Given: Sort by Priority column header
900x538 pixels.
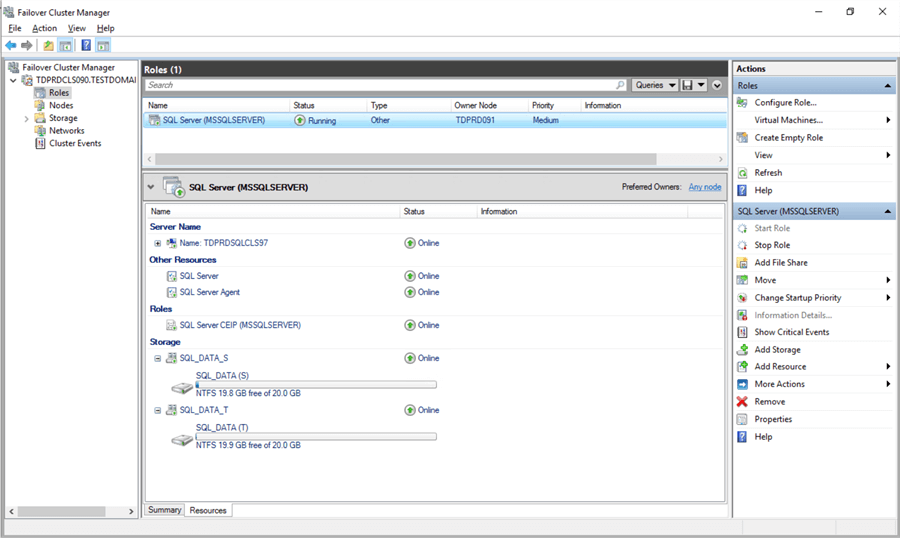Looking at the screenshot, I should [x=554, y=106].
